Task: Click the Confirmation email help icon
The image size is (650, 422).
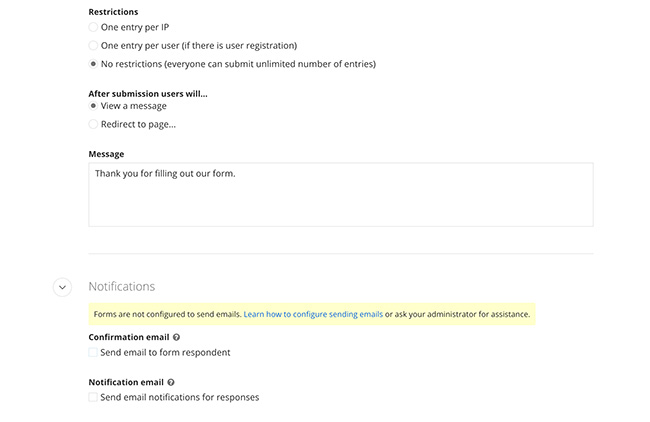Action: [x=177, y=338]
